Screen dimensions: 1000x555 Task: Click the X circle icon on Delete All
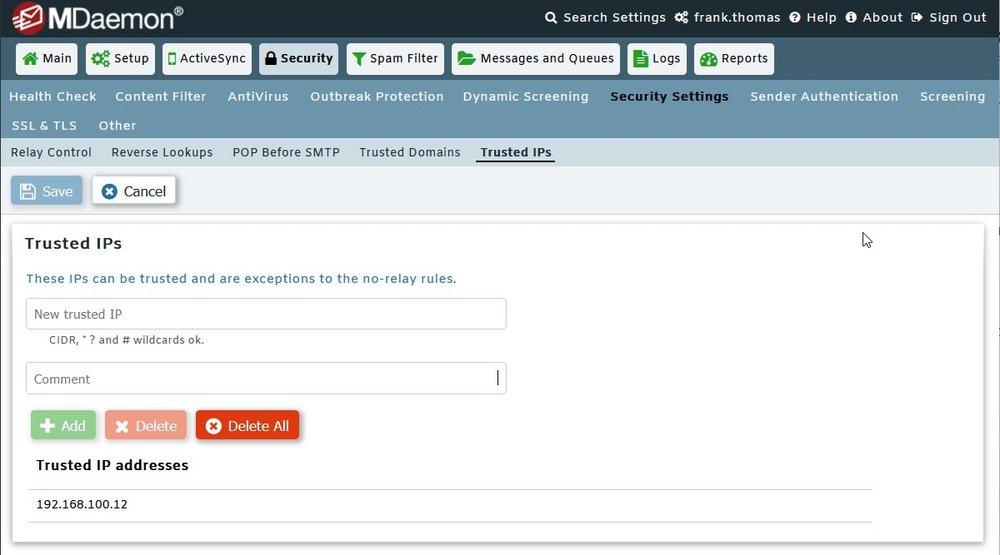214,426
